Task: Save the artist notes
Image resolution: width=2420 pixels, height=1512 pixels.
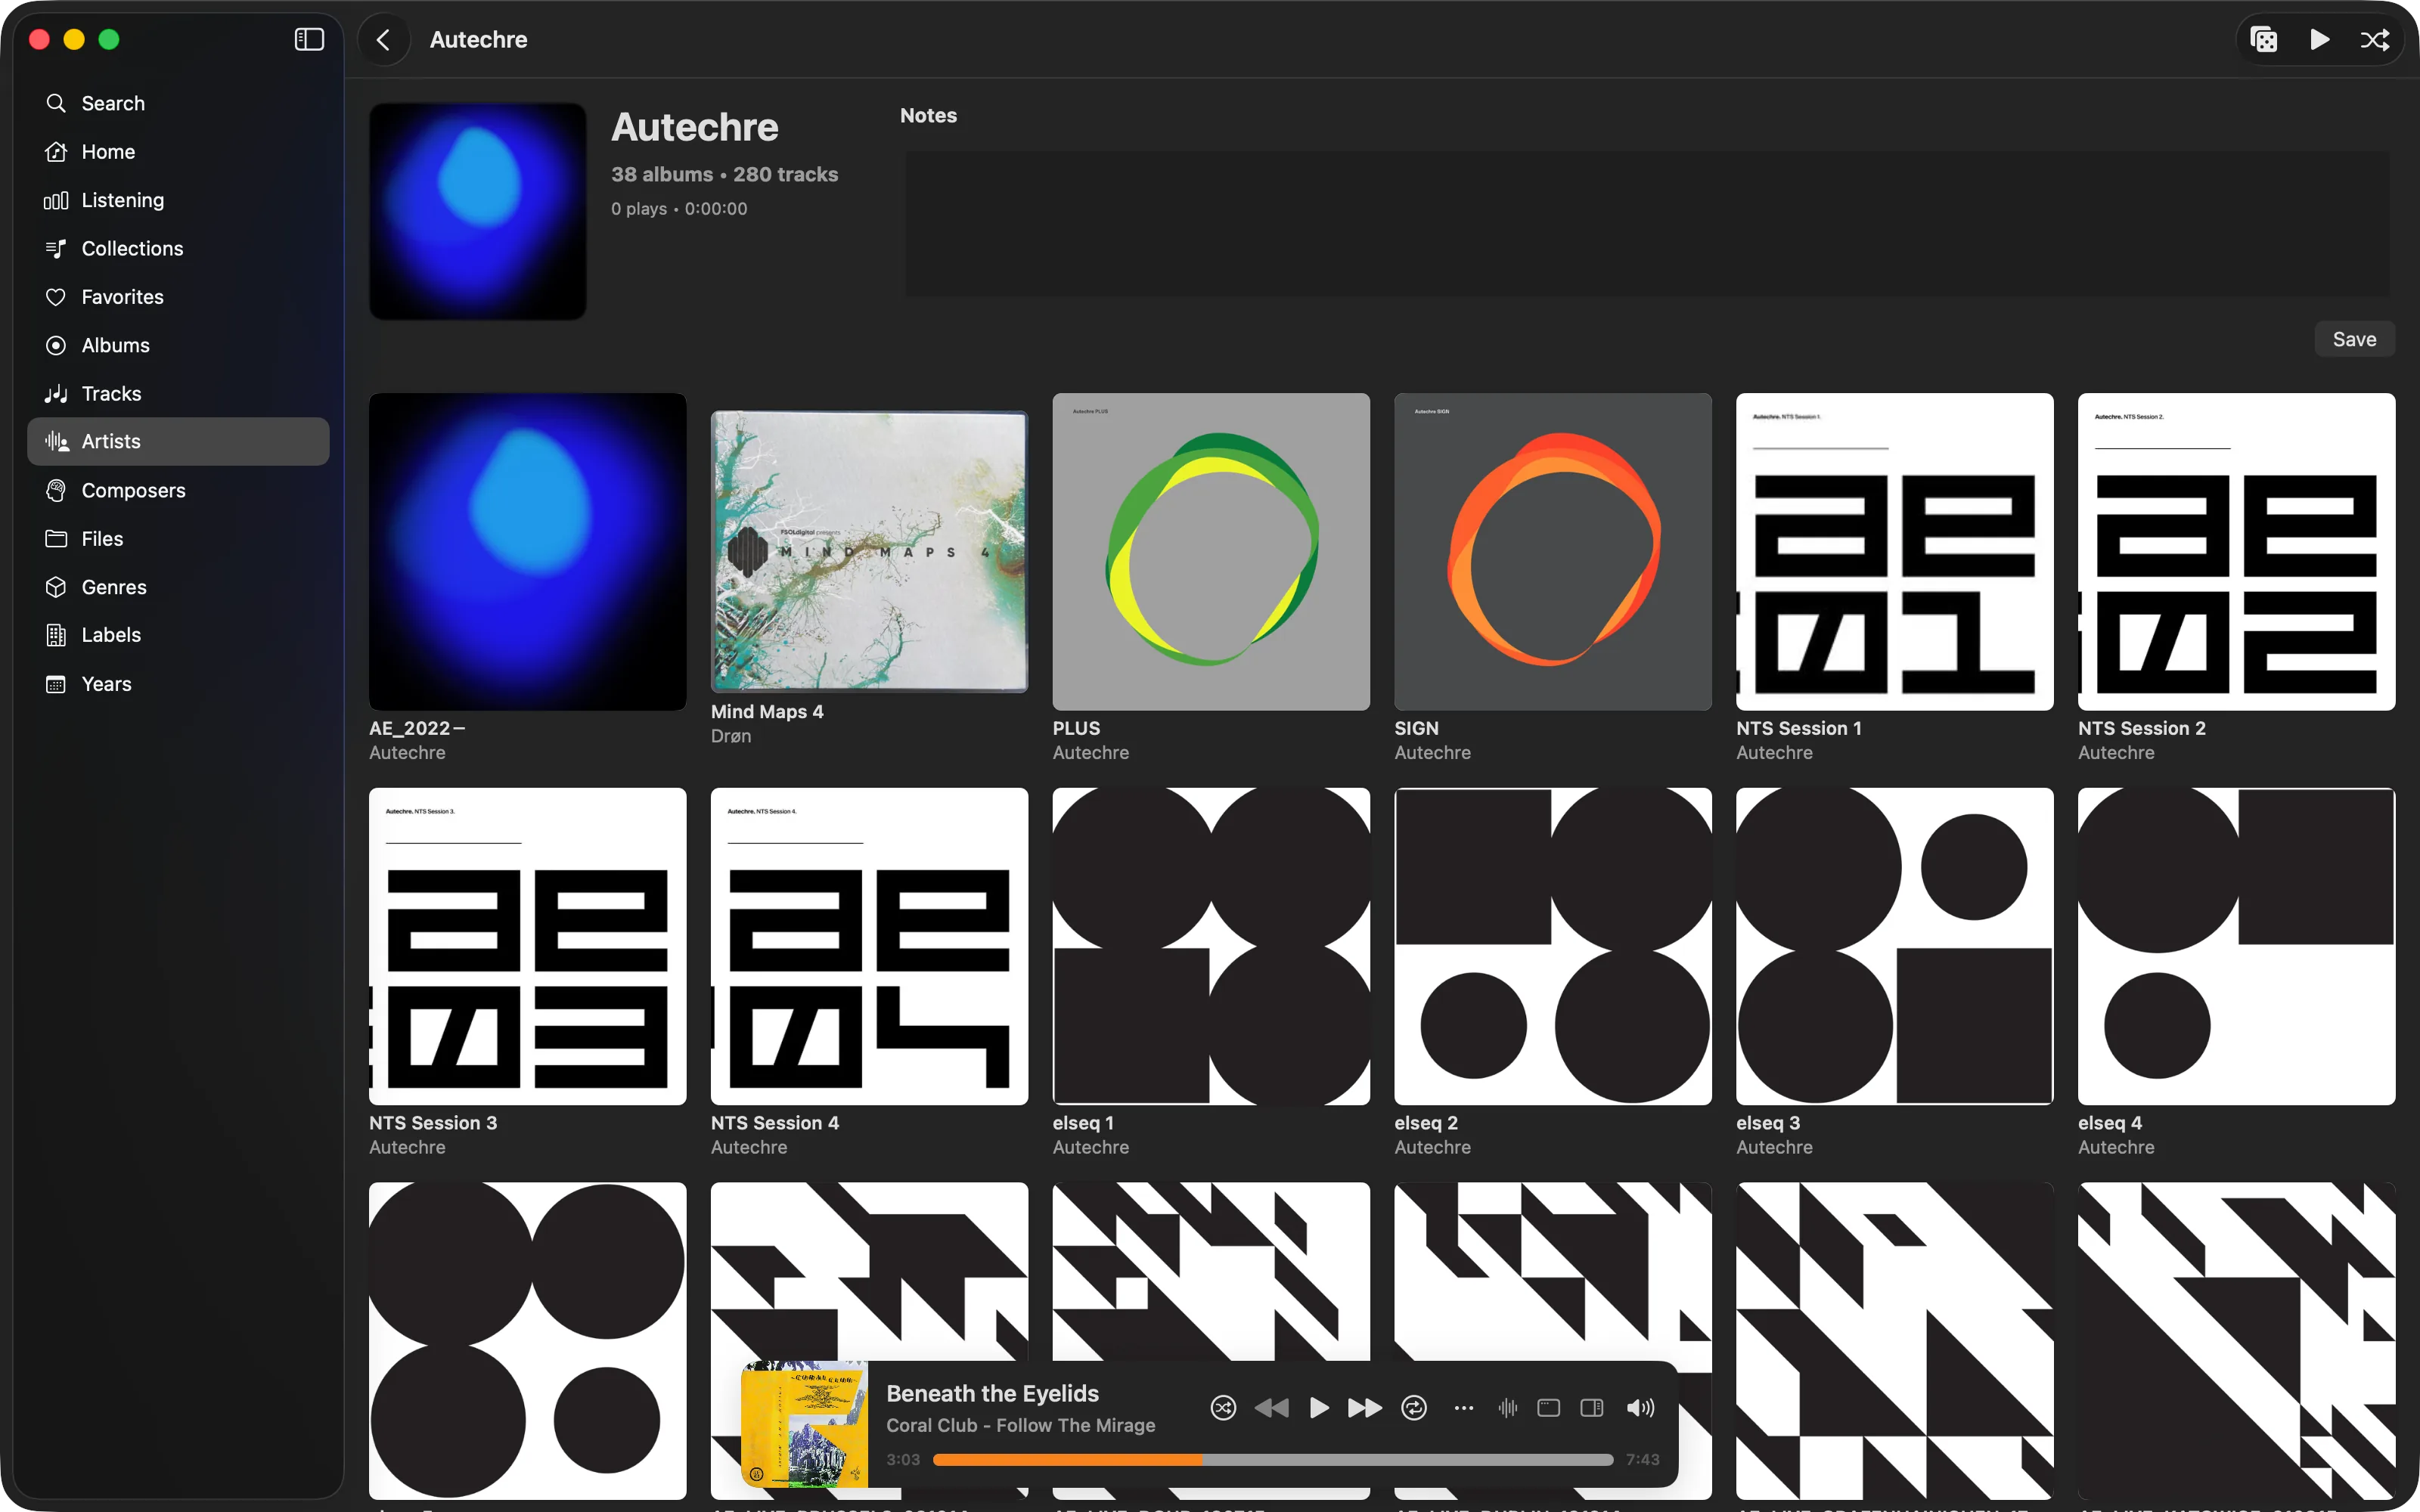Action: [2354, 339]
